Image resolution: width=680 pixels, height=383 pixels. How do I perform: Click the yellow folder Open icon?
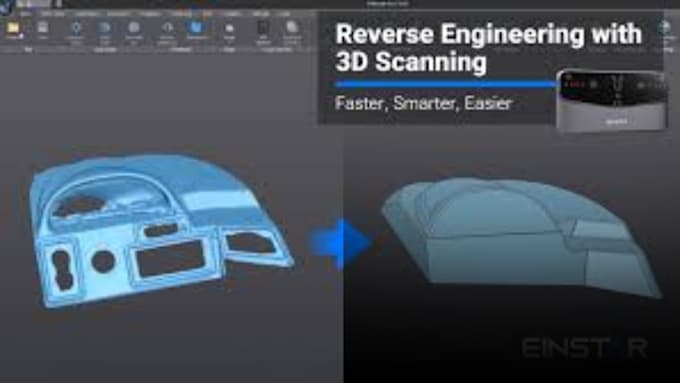(x=14, y=28)
